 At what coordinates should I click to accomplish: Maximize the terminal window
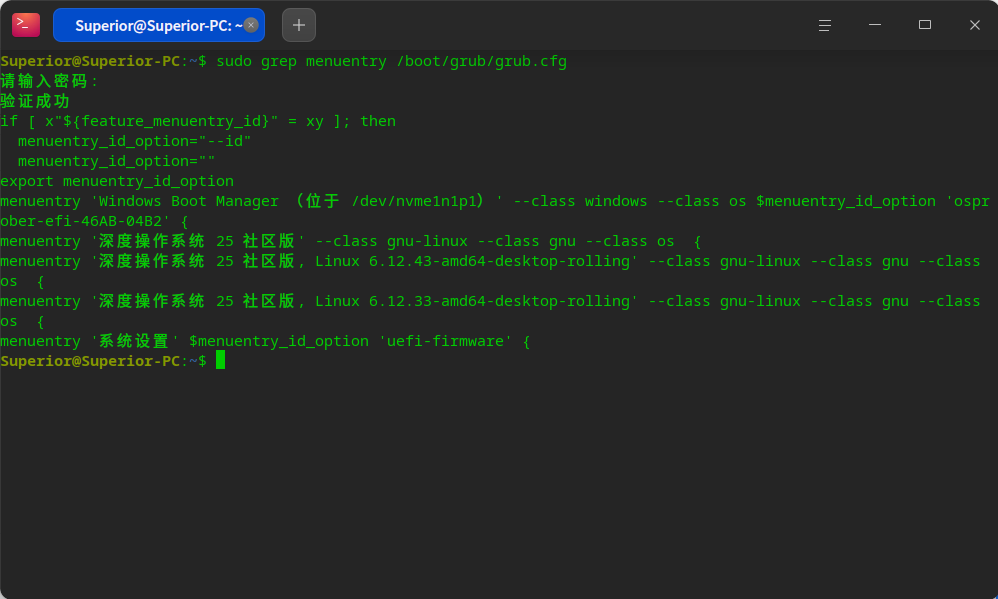click(925, 25)
